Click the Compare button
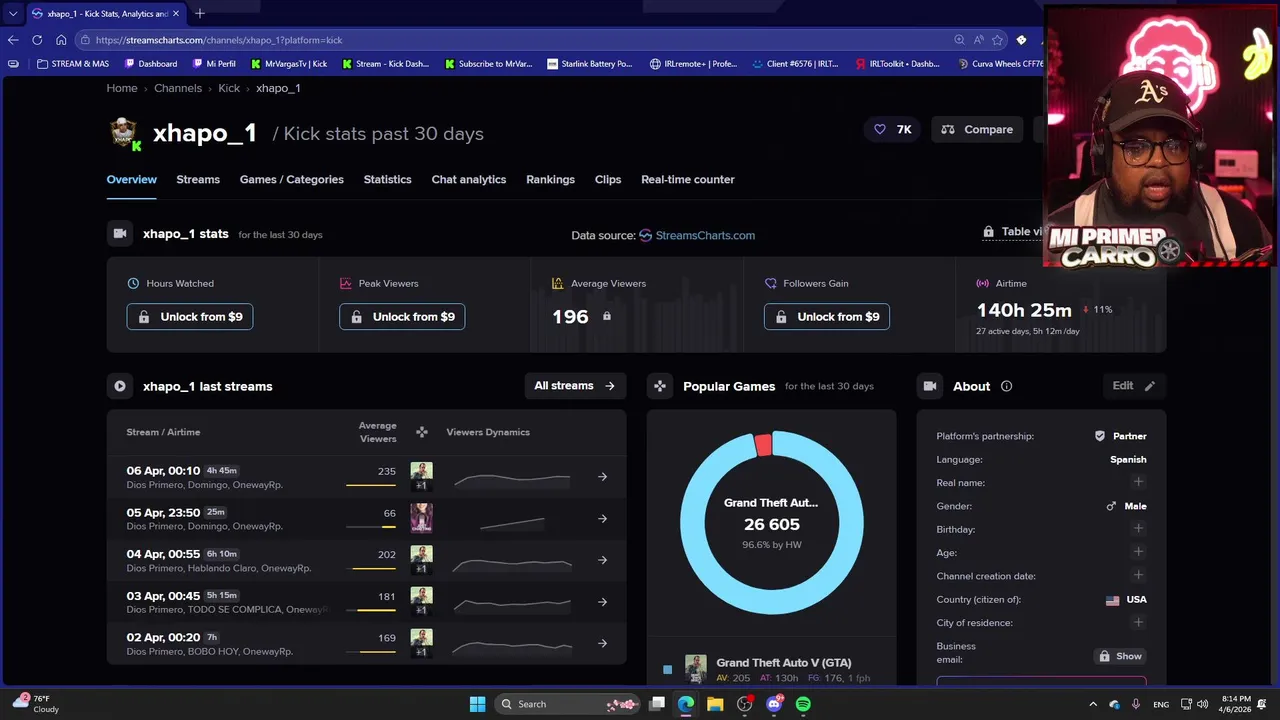The image size is (1280, 720). (x=978, y=129)
